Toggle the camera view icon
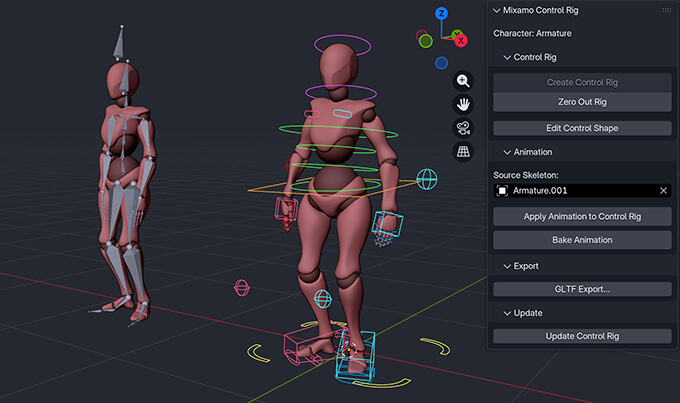680x403 pixels. pyautogui.click(x=463, y=128)
